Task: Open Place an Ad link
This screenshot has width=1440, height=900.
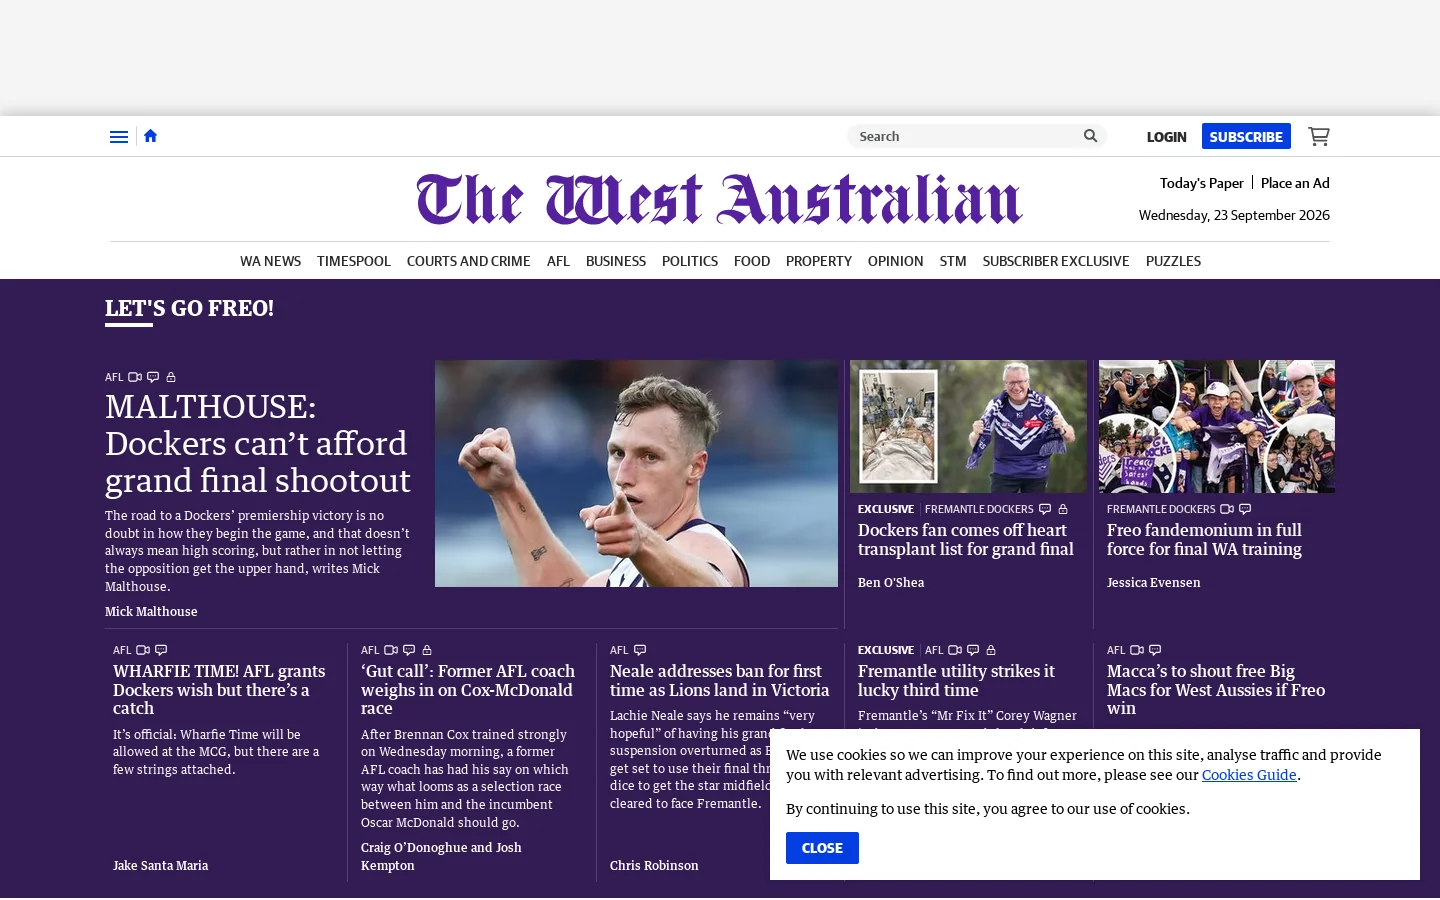Action: click(x=1295, y=183)
